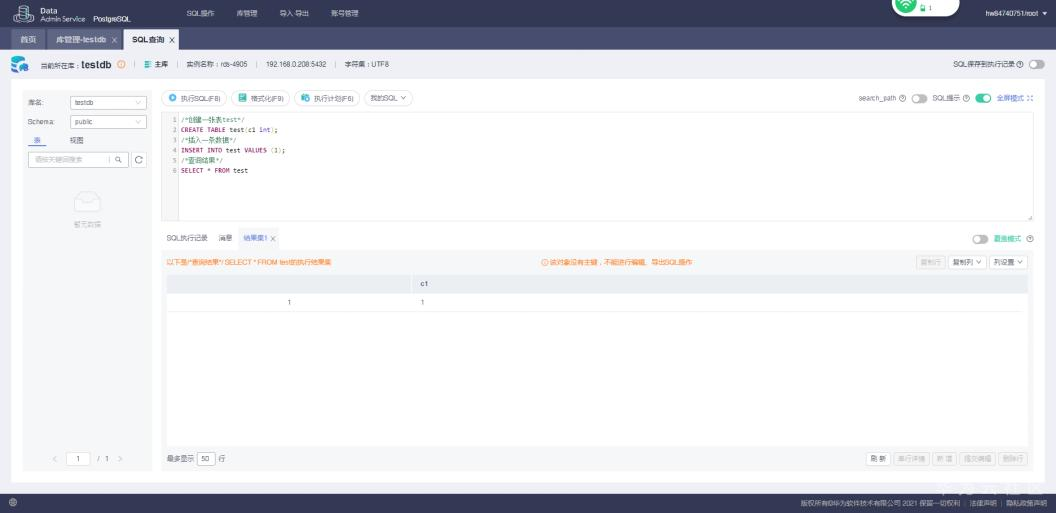Switch to the 首页 tab
Image resolution: width=1056 pixels, height=513 pixels.
28,40
